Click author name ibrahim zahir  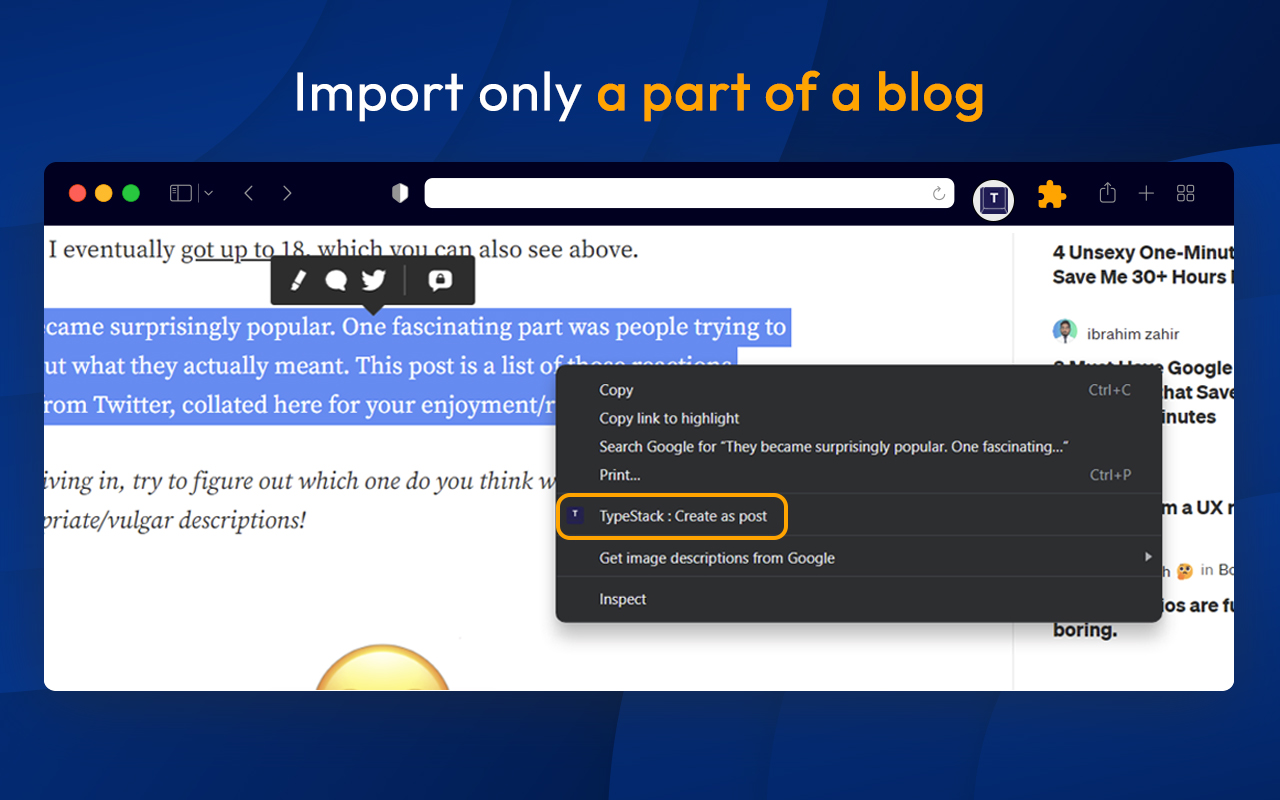click(x=1133, y=334)
